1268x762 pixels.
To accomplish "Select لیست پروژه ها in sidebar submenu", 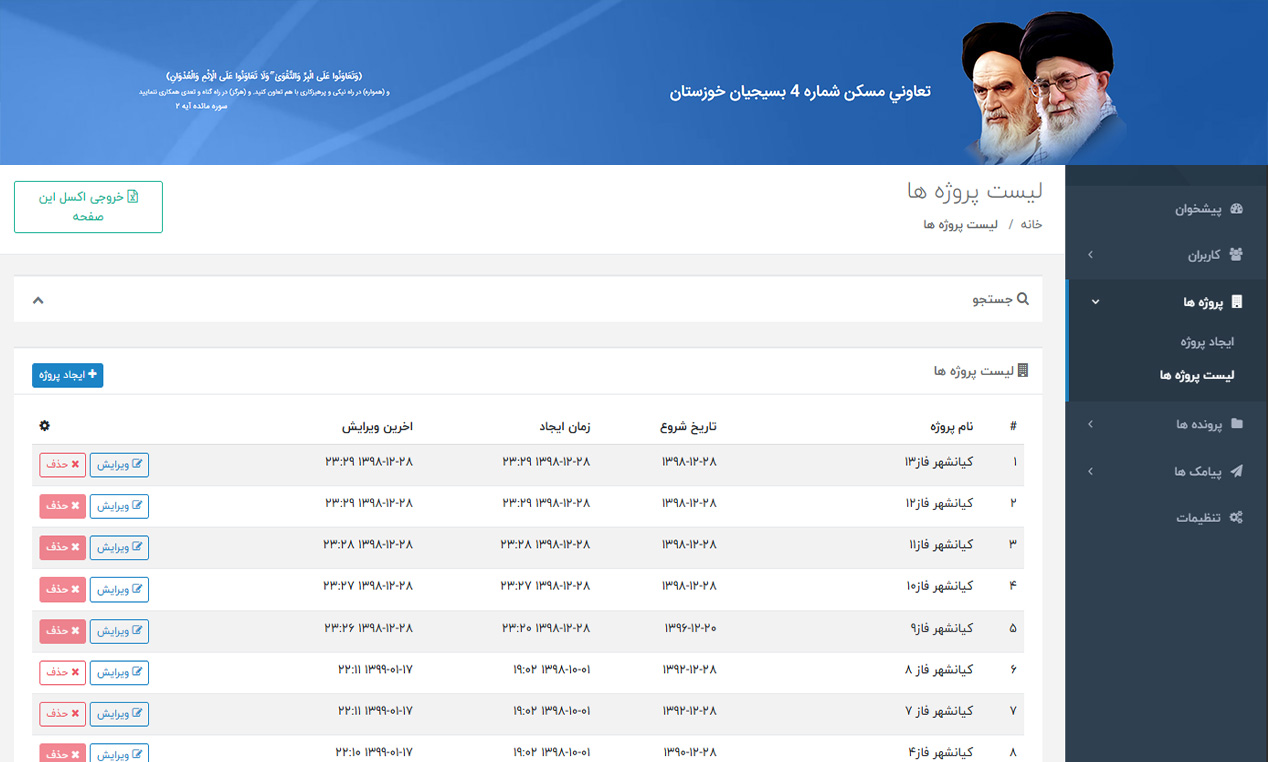I will [x=1197, y=375].
